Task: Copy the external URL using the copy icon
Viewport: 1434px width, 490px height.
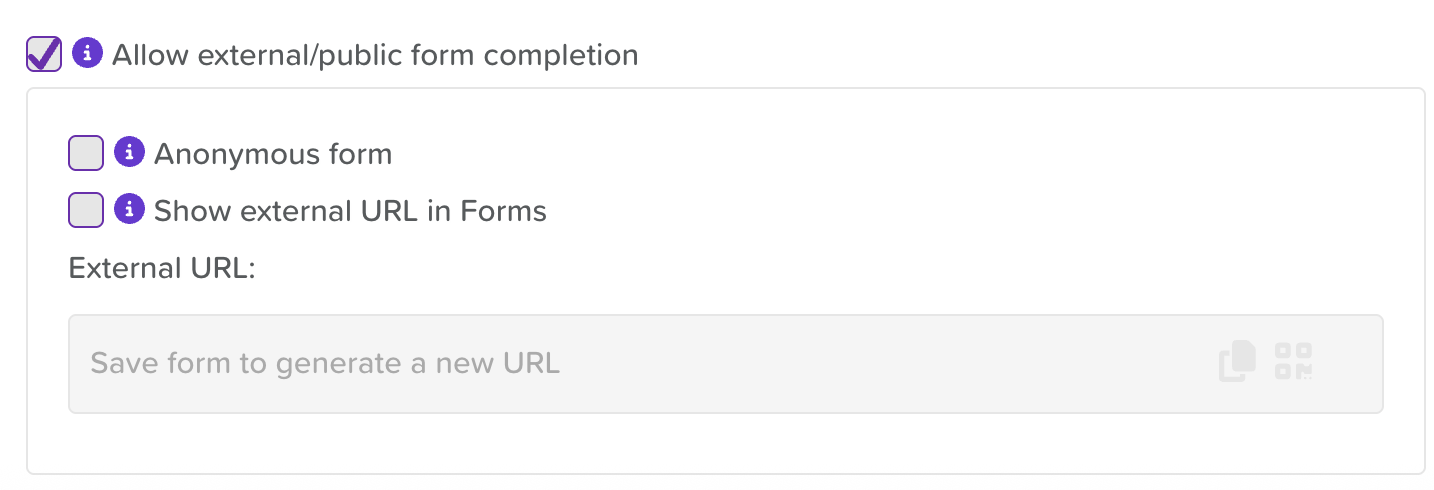Action: point(1238,361)
